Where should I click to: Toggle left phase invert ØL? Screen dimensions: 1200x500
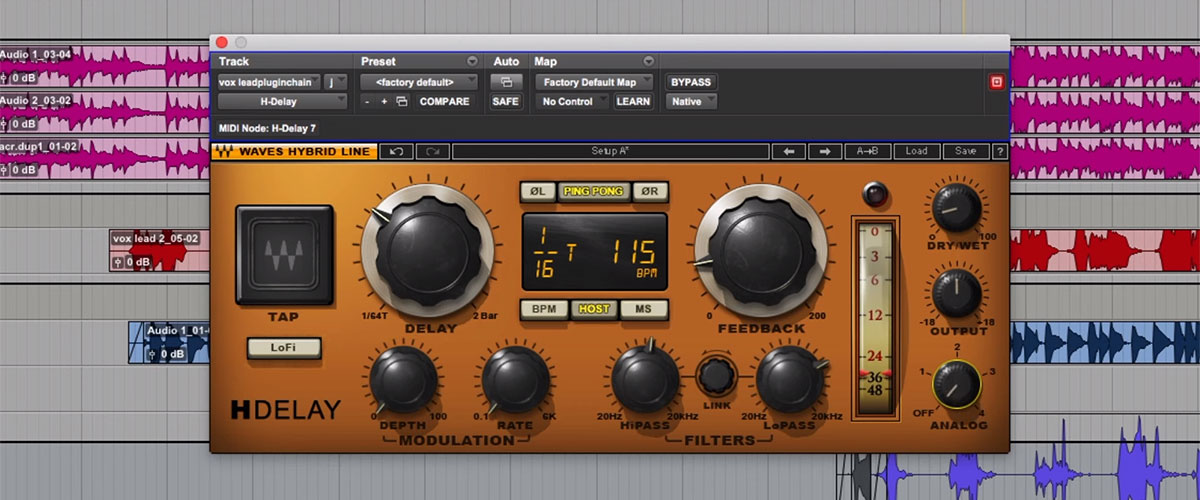click(x=537, y=191)
